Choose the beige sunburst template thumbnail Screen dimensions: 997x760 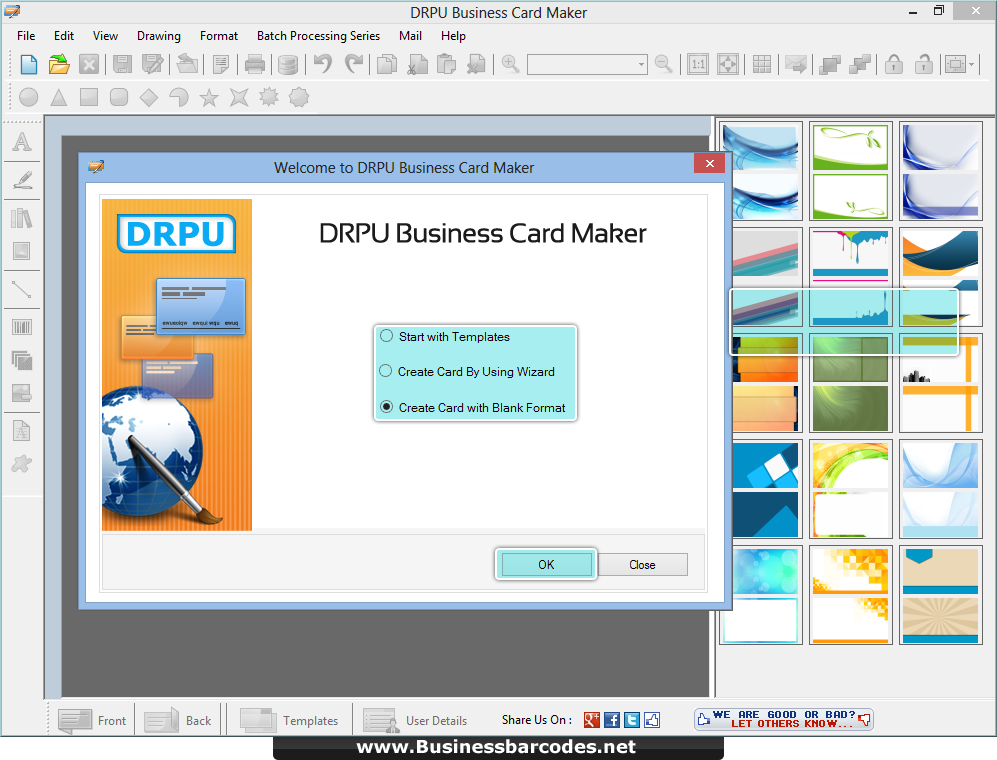tap(940, 595)
